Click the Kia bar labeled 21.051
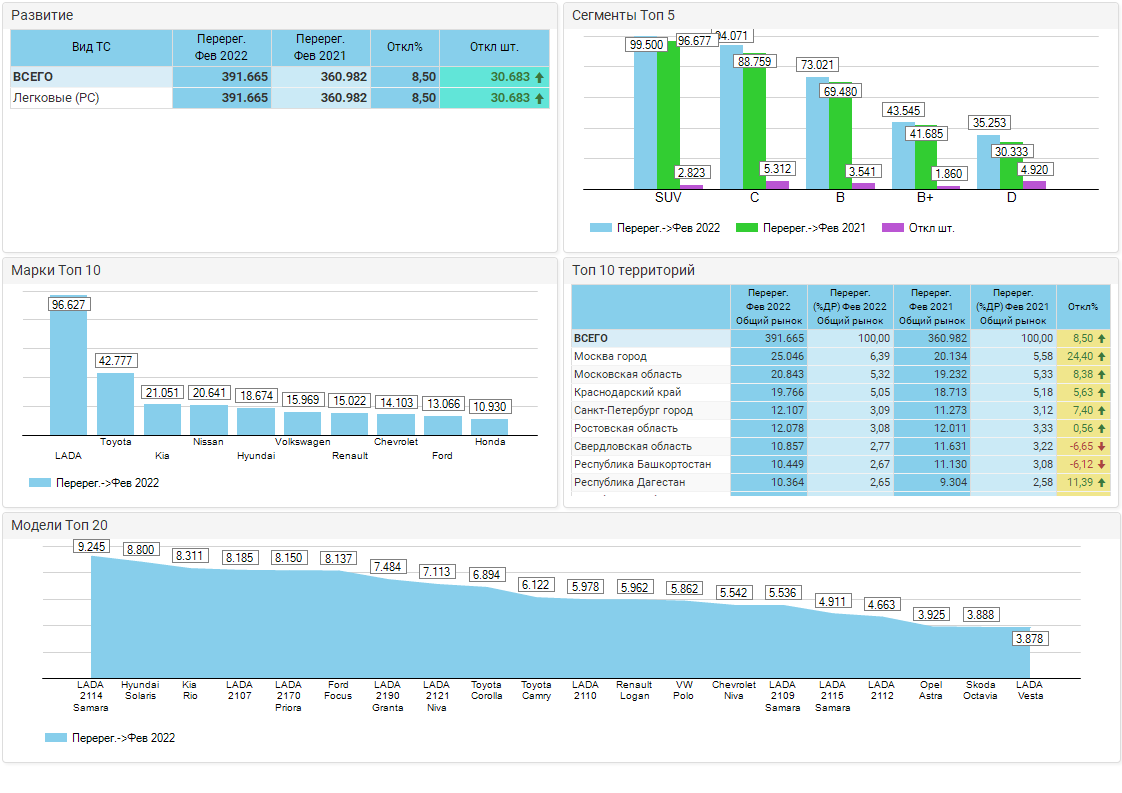This screenshot has height=793, width=1122. click(162, 419)
